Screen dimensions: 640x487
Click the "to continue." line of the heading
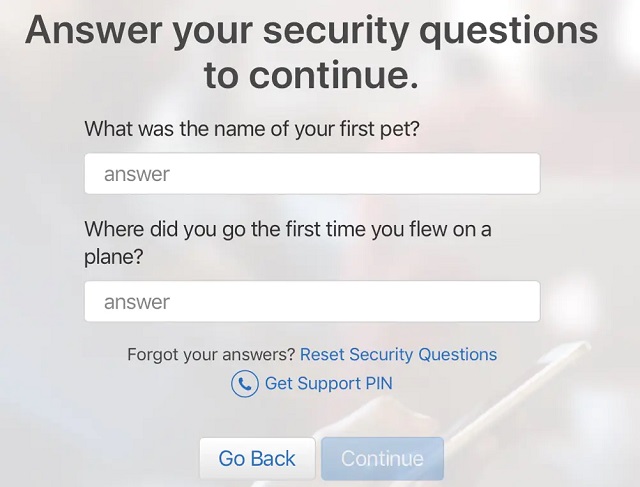[311, 75]
